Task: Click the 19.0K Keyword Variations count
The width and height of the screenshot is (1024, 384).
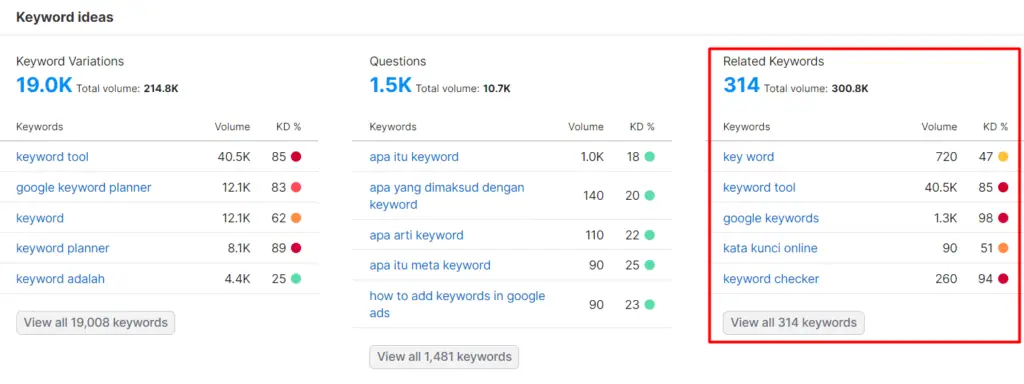Action: point(44,85)
